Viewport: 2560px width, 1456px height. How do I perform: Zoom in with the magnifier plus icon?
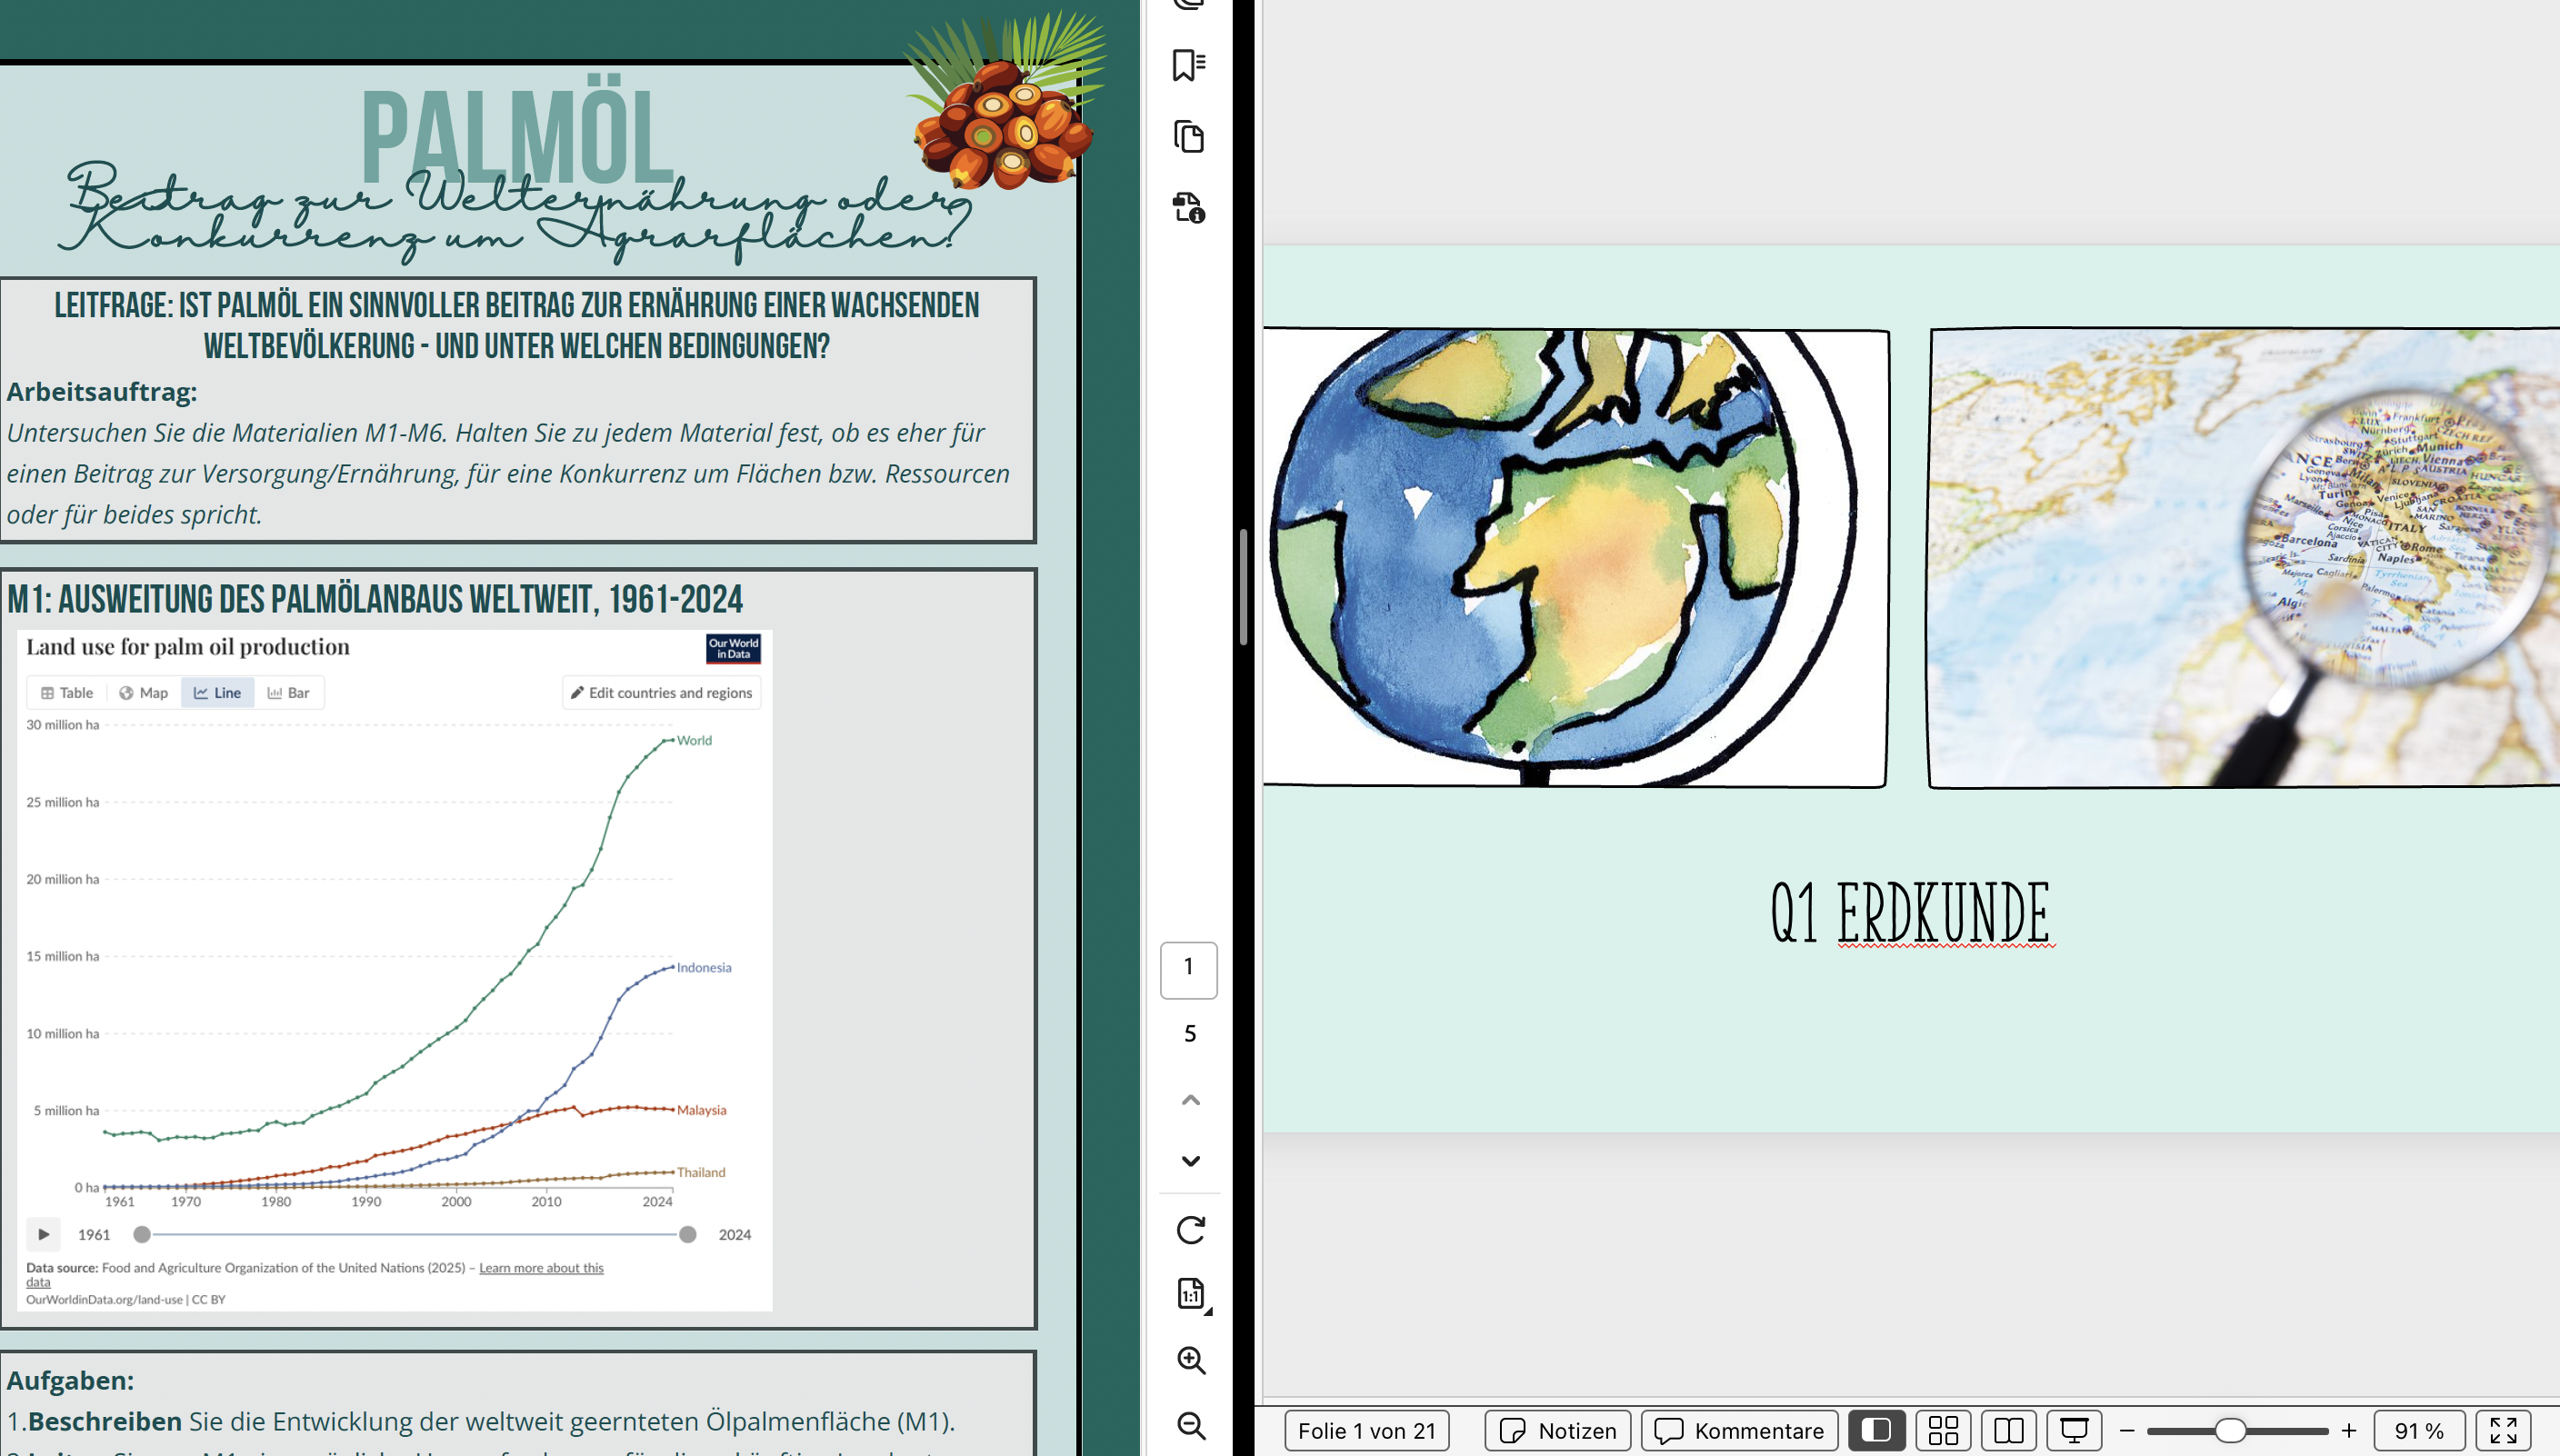tap(1190, 1360)
